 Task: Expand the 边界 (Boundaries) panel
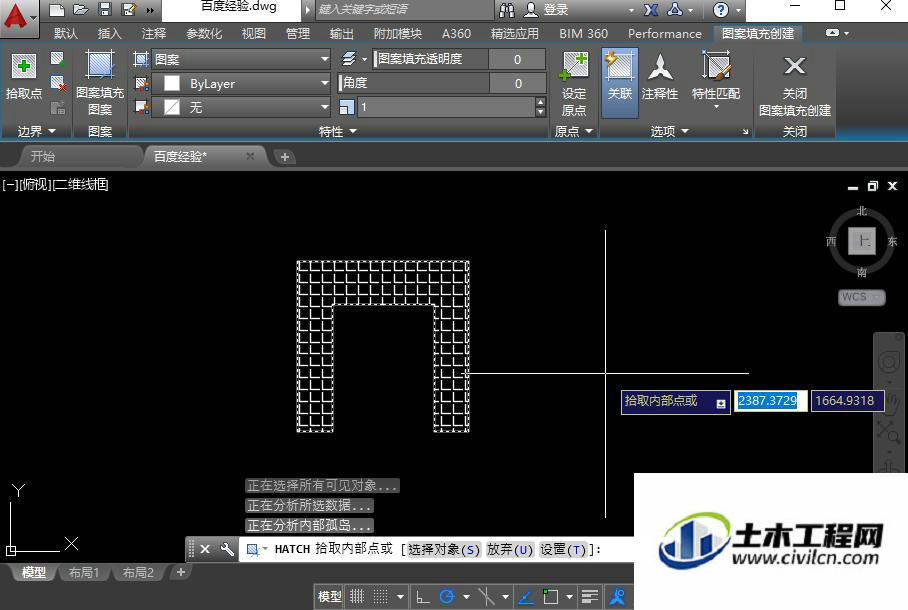(x=36, y=132)
